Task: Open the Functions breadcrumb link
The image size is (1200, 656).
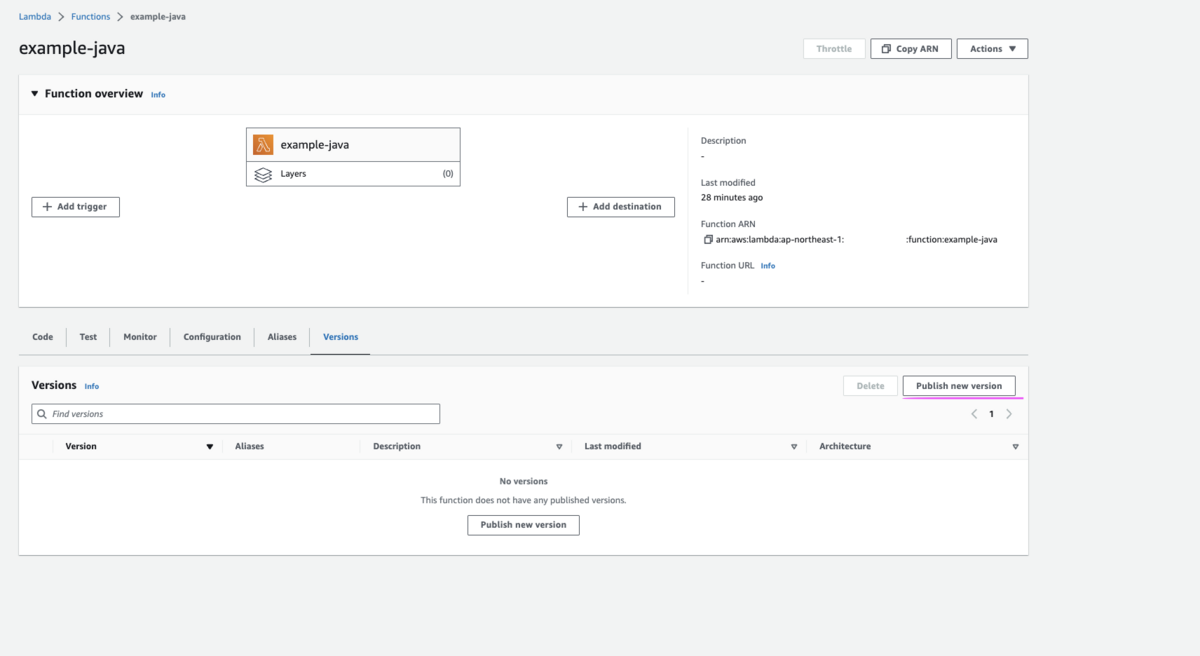Action: [91, 17]
